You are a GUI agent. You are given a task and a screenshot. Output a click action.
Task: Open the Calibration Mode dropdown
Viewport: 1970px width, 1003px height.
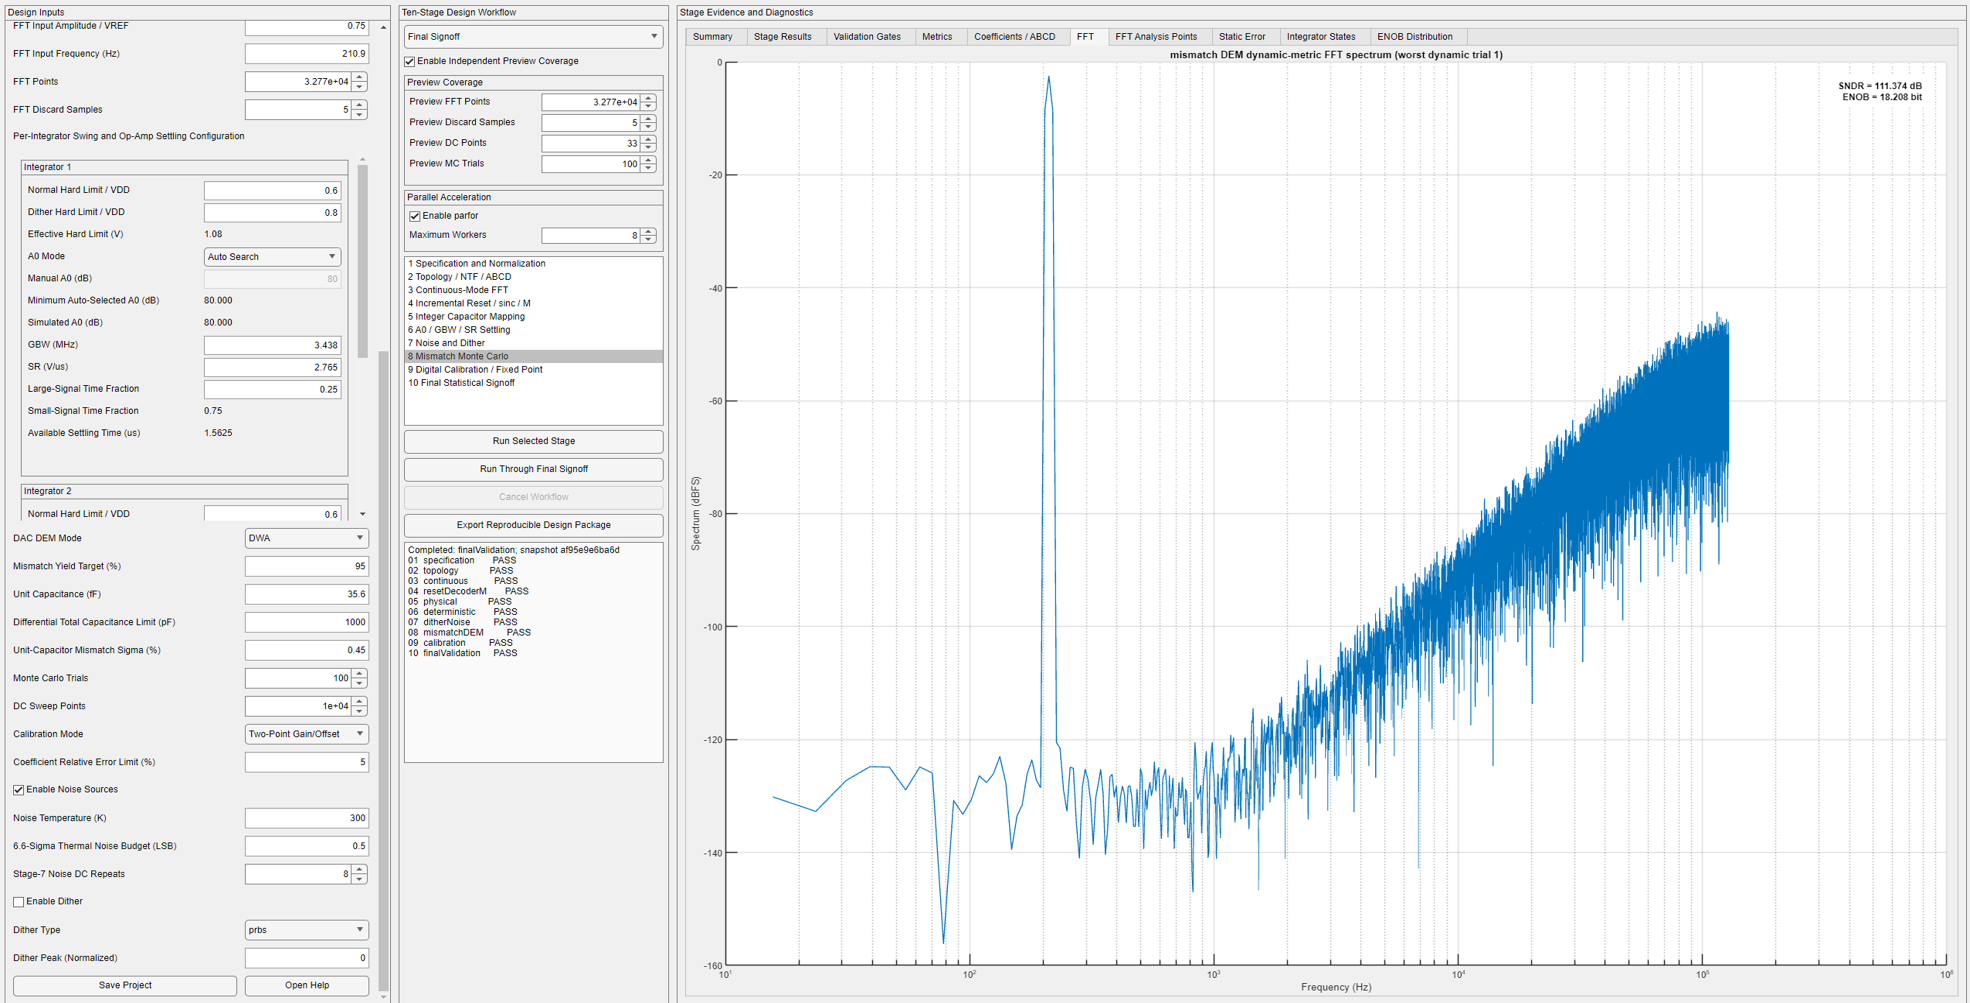pyautogui.click(x=306, y=734)
